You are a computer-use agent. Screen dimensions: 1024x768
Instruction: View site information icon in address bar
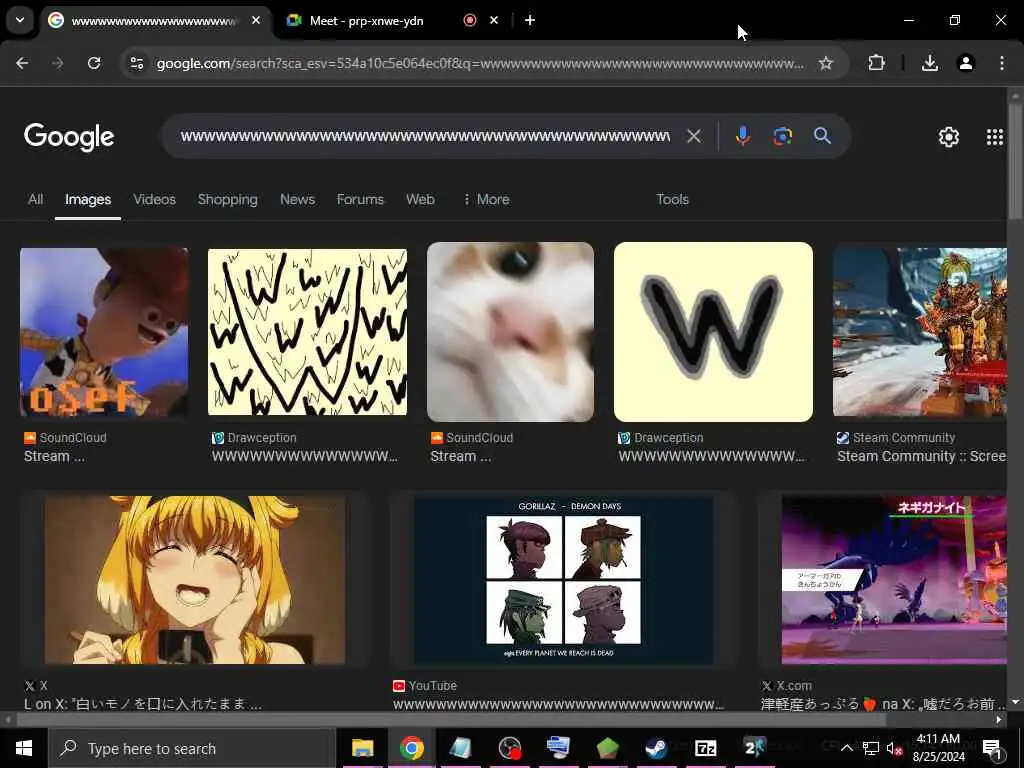(x=137, y=63)
